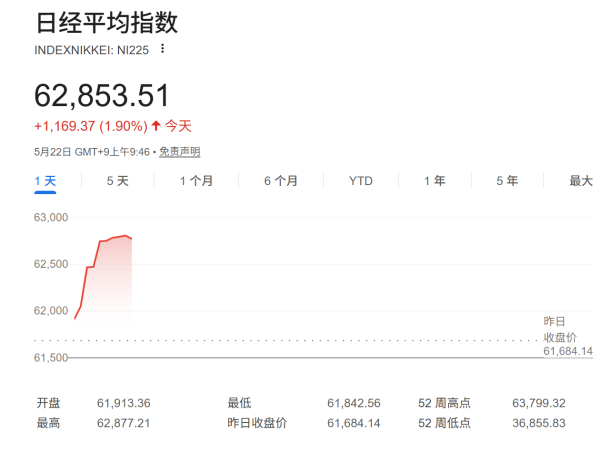Click the 最低 label
Viewport: 600px width, 451px height.
(x=239, y=403)
